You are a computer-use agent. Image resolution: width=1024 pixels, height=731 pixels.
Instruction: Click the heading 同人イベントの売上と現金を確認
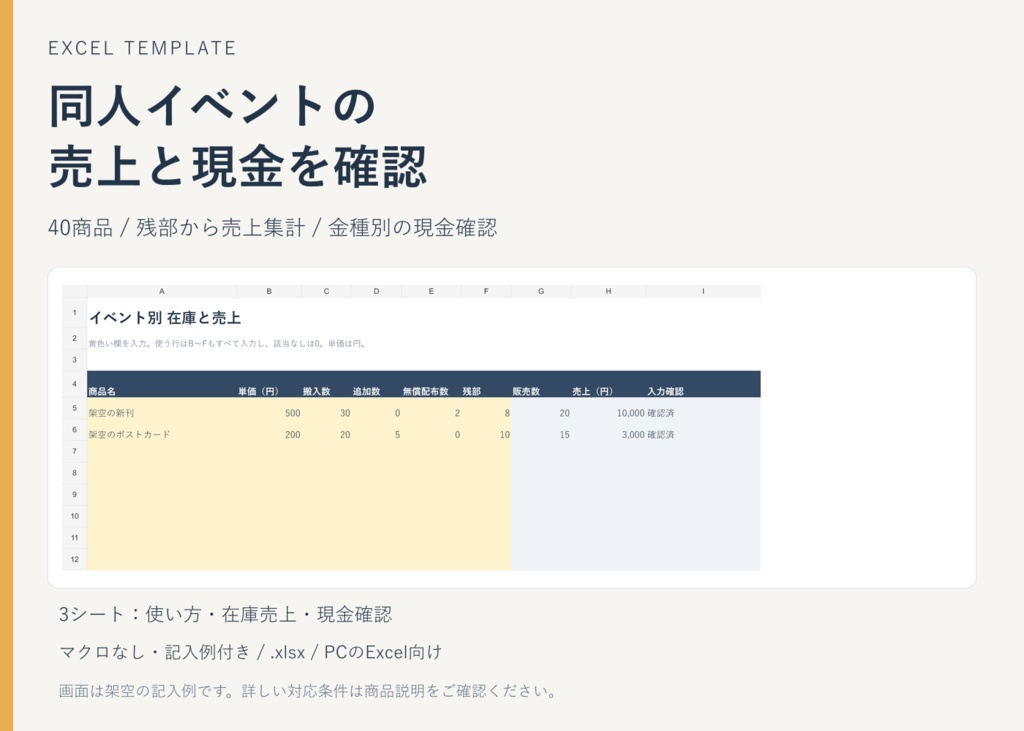coord(238,135)
